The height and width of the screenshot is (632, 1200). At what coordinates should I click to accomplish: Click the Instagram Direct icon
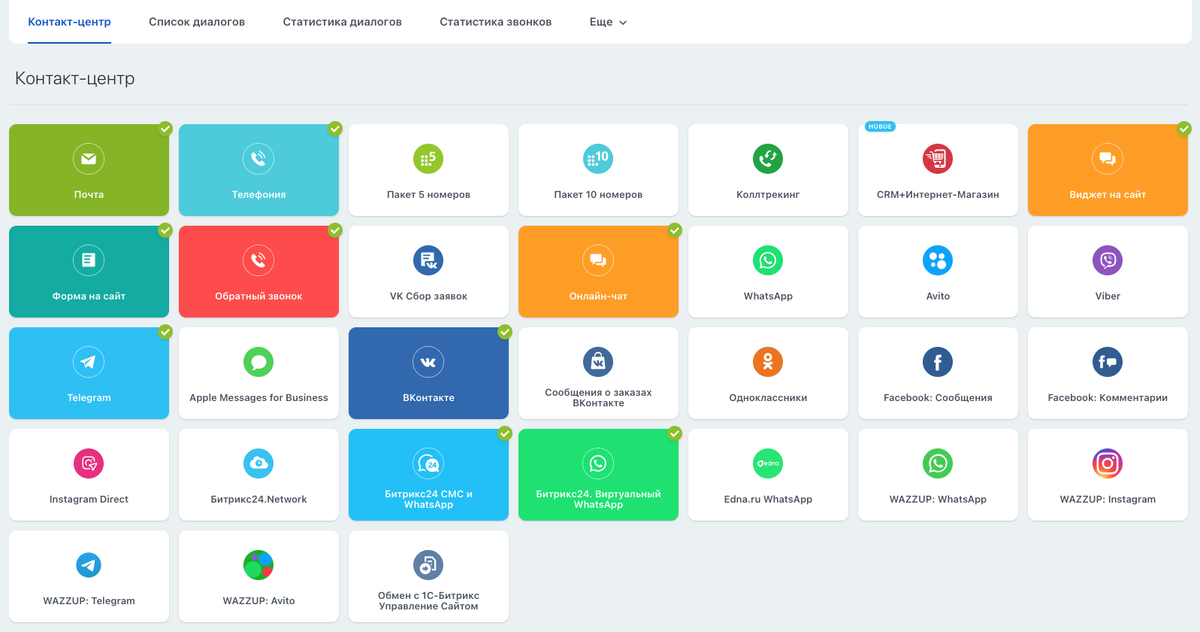[88, 463]
